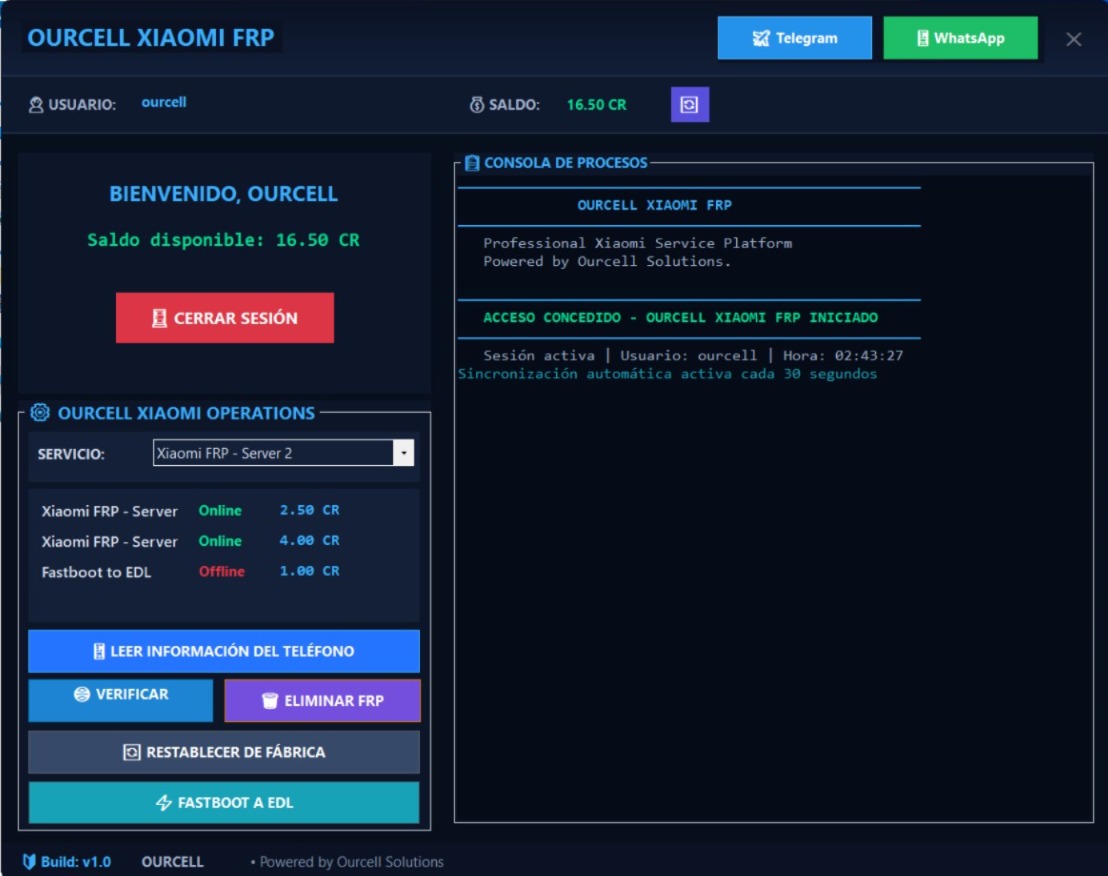
Task: Click the red 'Offline' status
Action: point(221,571)
